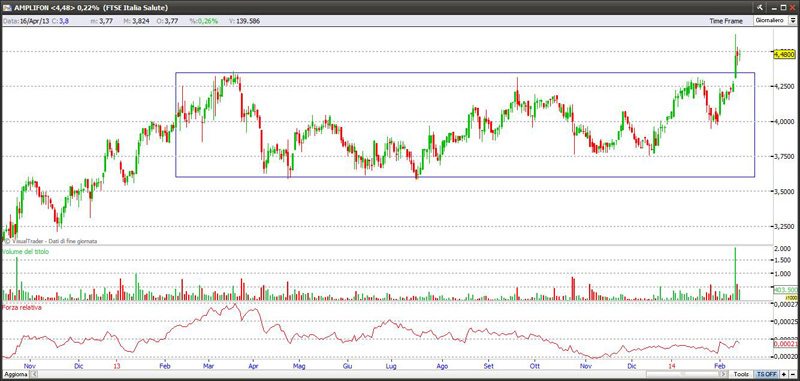Click the tallest green volume bar at right

735,274
